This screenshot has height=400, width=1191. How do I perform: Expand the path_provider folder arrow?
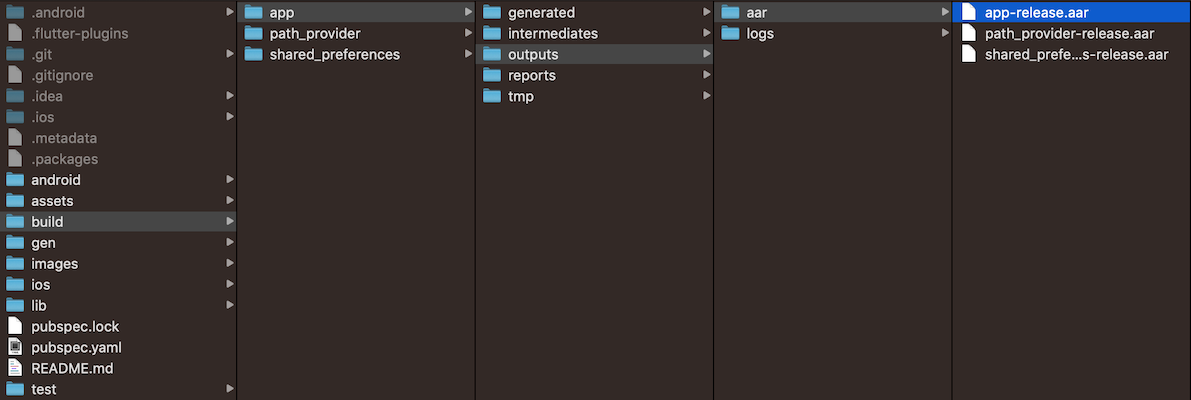pyautogui.click(x=468, y=33)
